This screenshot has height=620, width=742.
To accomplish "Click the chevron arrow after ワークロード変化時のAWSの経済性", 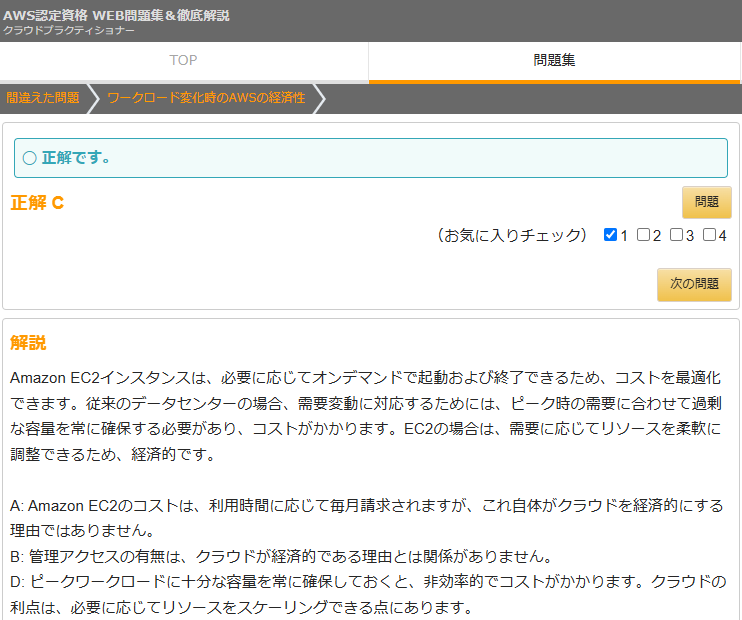I will tap(319, 98).
